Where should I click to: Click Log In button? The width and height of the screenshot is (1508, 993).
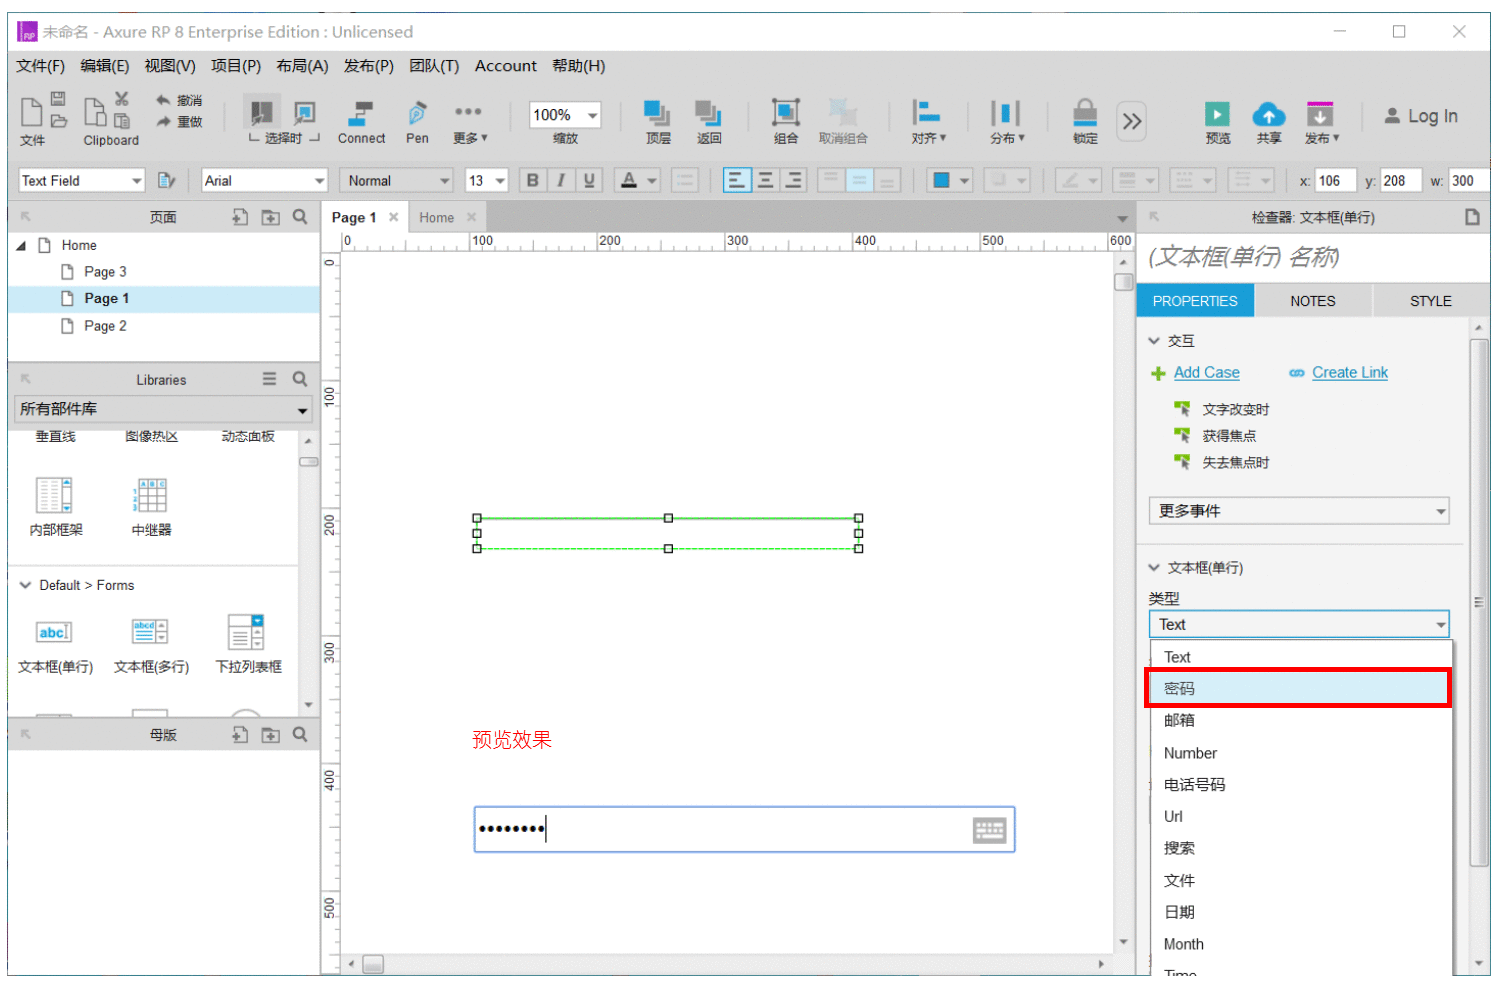pyautogui.click(x=1420, y=116)
